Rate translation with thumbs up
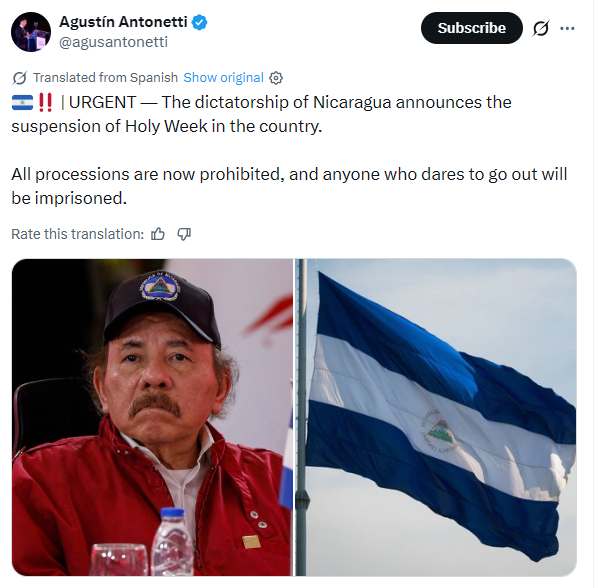 tap(158, 234)
